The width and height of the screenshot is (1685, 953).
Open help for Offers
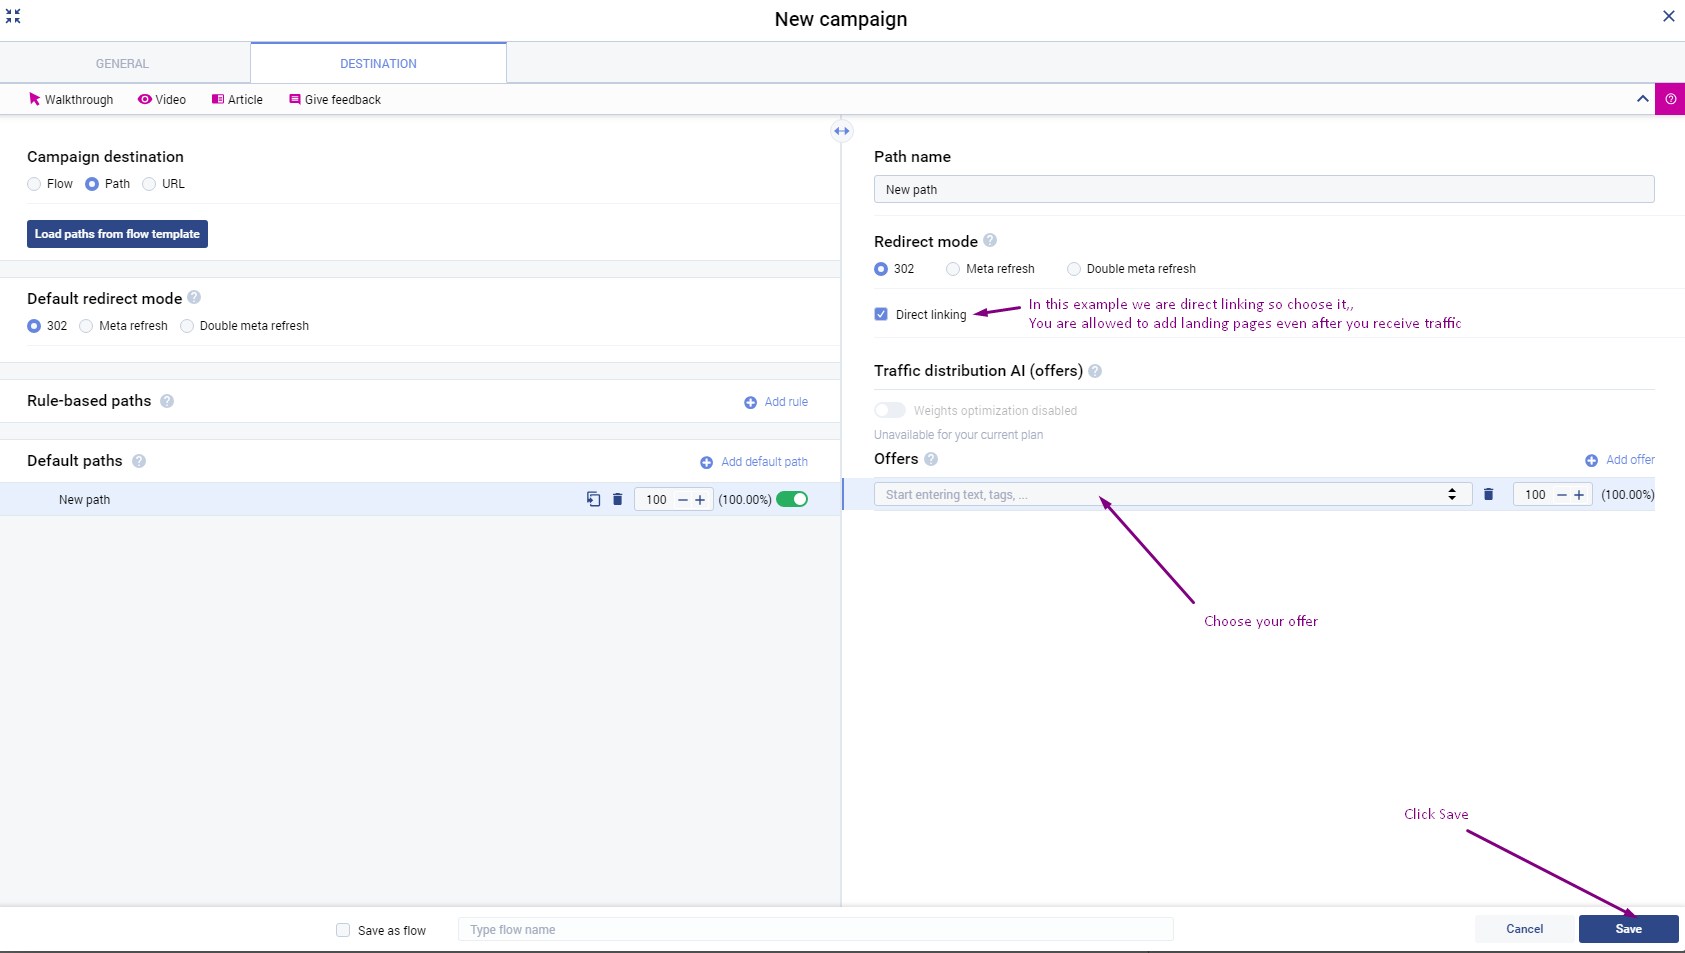[x=931, y=459]
